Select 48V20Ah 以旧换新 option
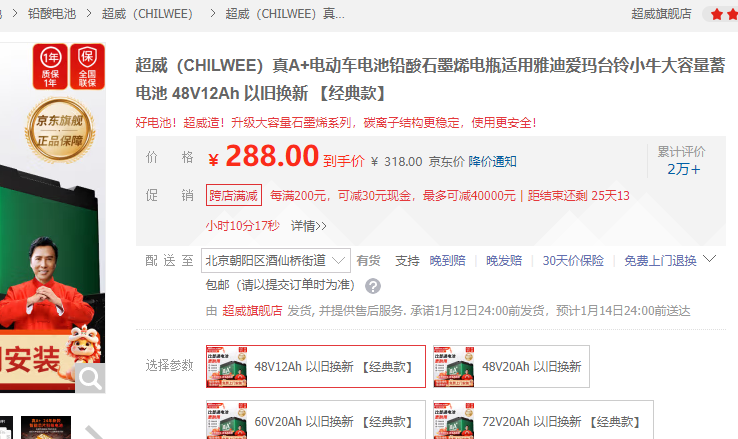 point(511,367)
